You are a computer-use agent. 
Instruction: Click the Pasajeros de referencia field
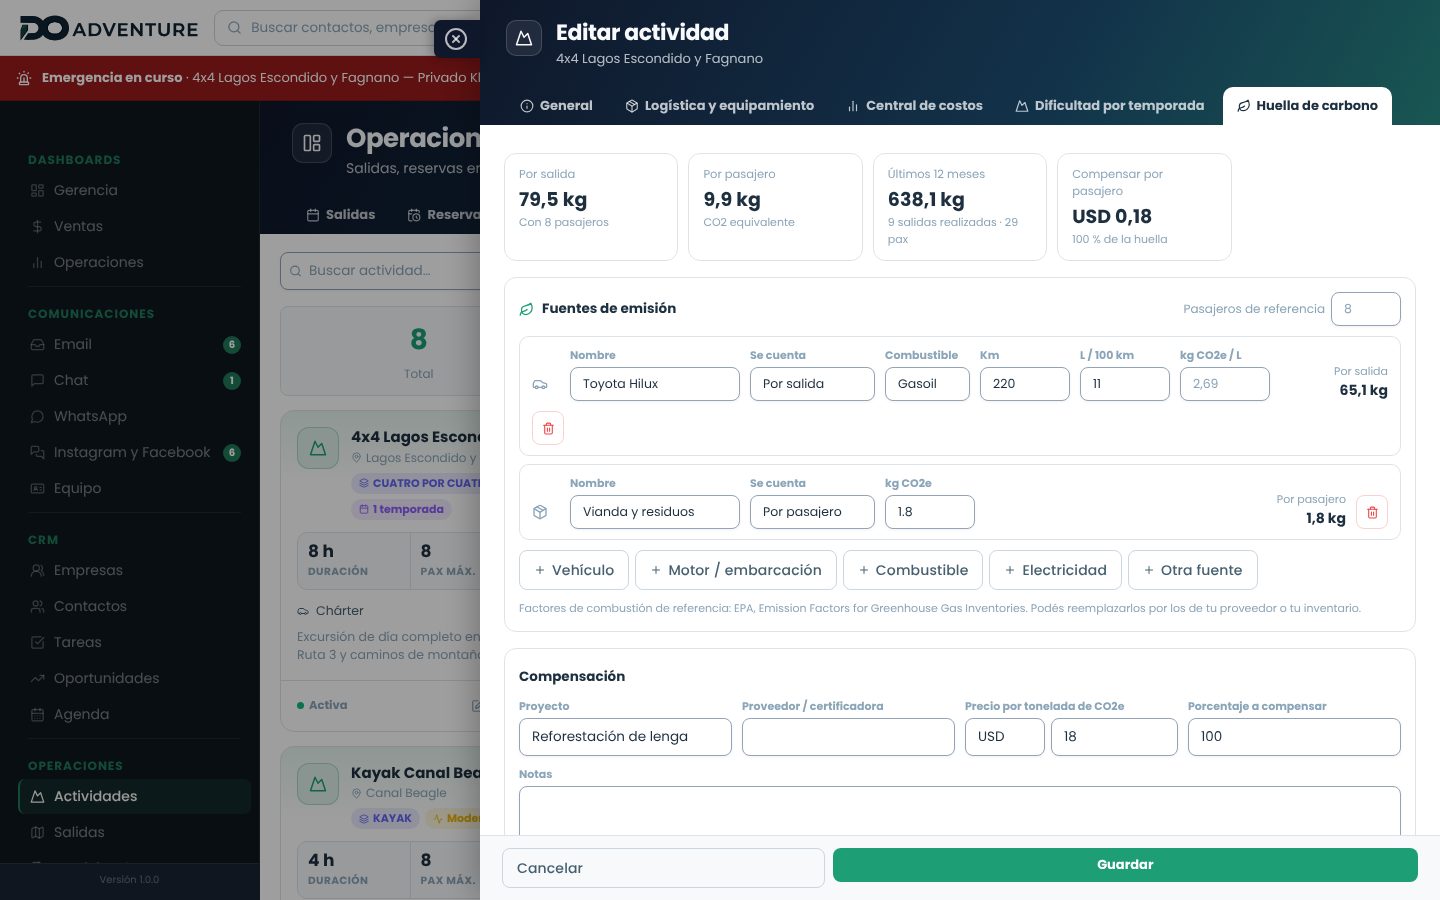click(x=1366, y=309)
